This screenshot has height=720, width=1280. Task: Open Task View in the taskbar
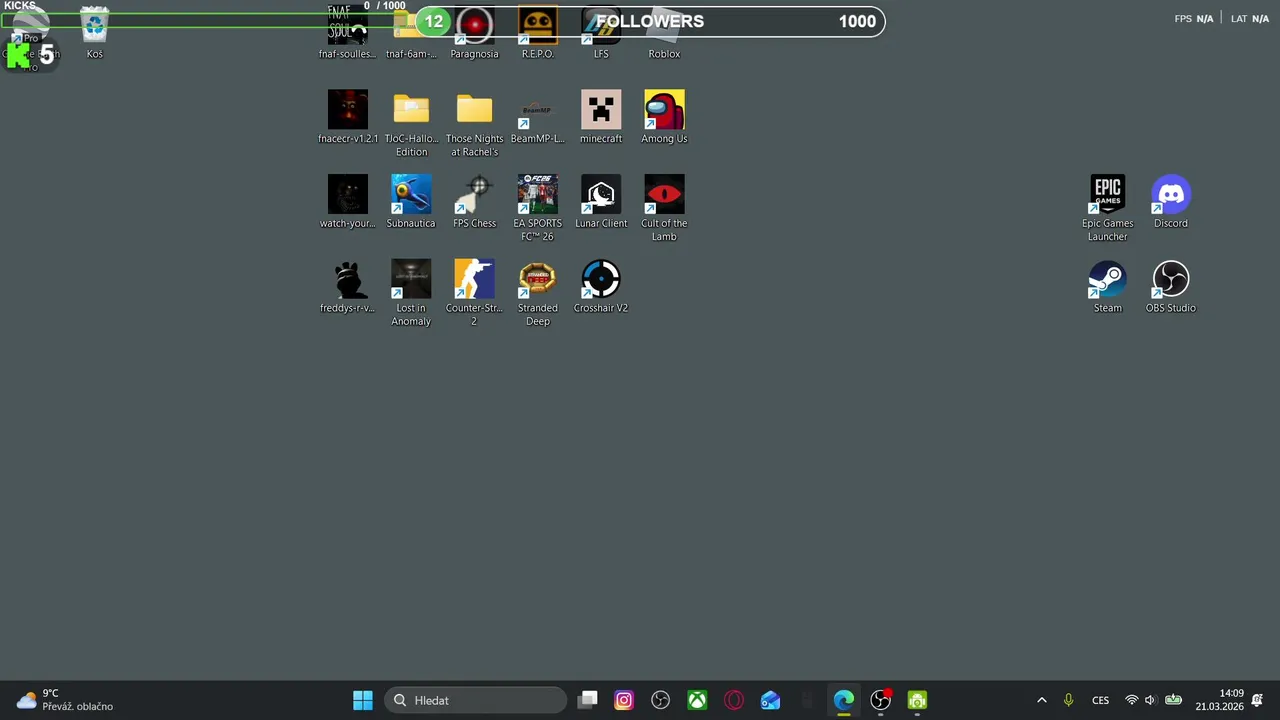click(588, 700)
